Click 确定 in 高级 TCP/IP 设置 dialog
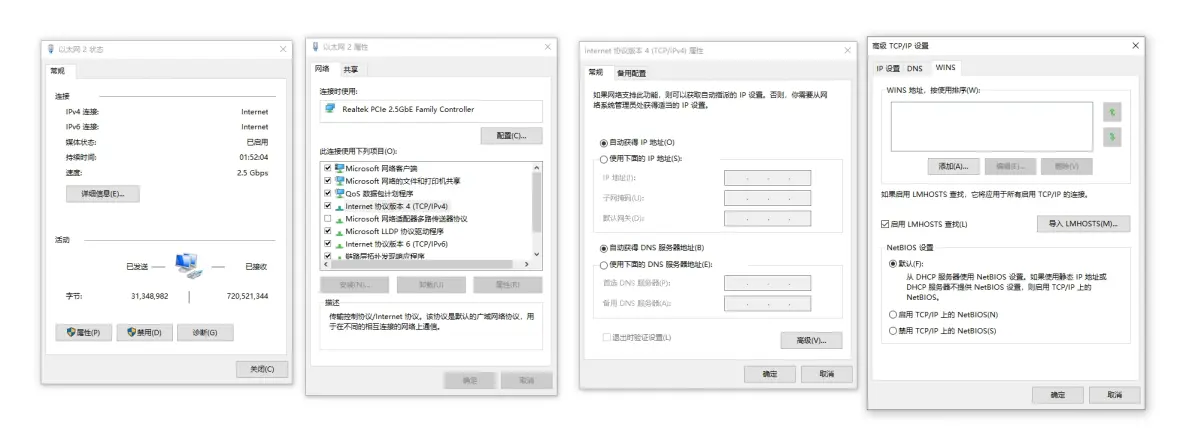Image resolution: width=1192 pixels, height=431 pixels. (1057, 395)
